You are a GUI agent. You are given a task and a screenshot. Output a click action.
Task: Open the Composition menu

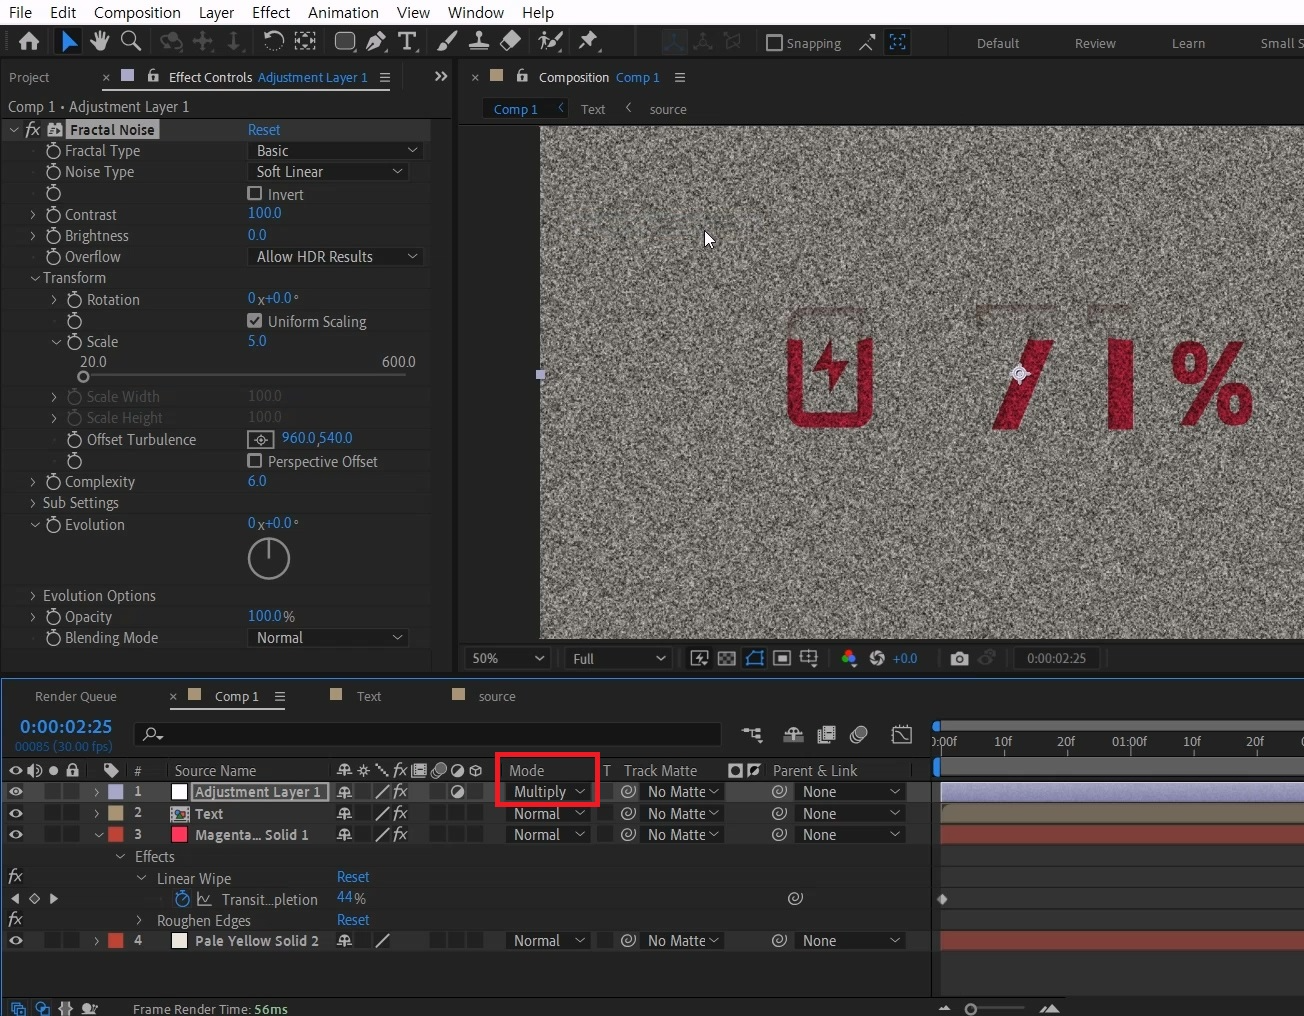click(x=137, y=12)
